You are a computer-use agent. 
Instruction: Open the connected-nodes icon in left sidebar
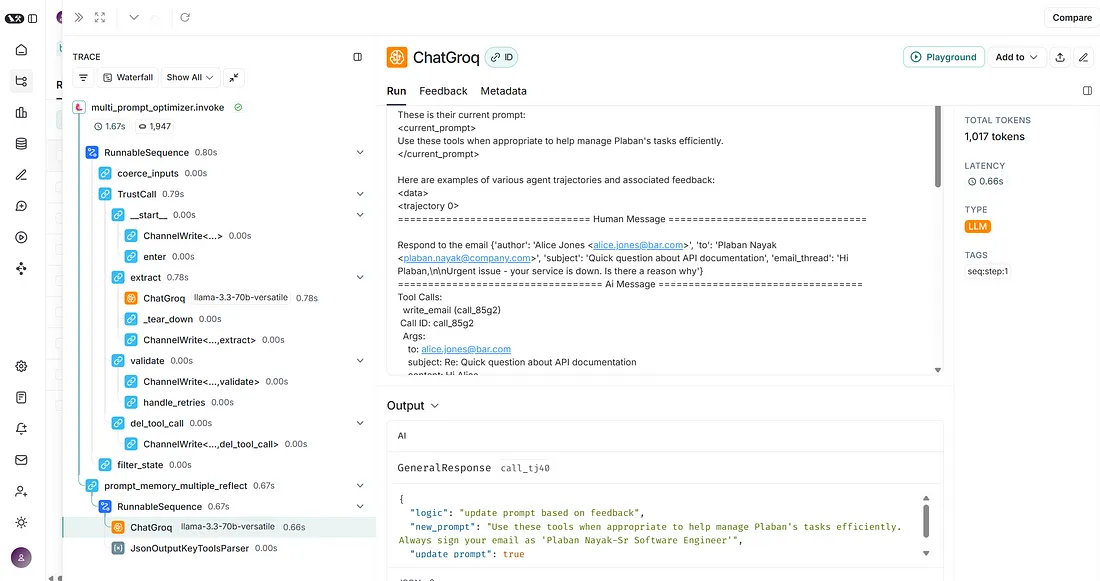[x=21, y=269]
